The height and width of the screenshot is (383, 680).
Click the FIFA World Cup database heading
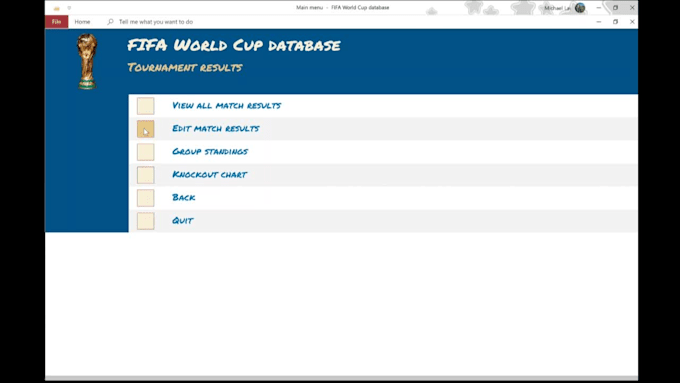tap(234, 45)
